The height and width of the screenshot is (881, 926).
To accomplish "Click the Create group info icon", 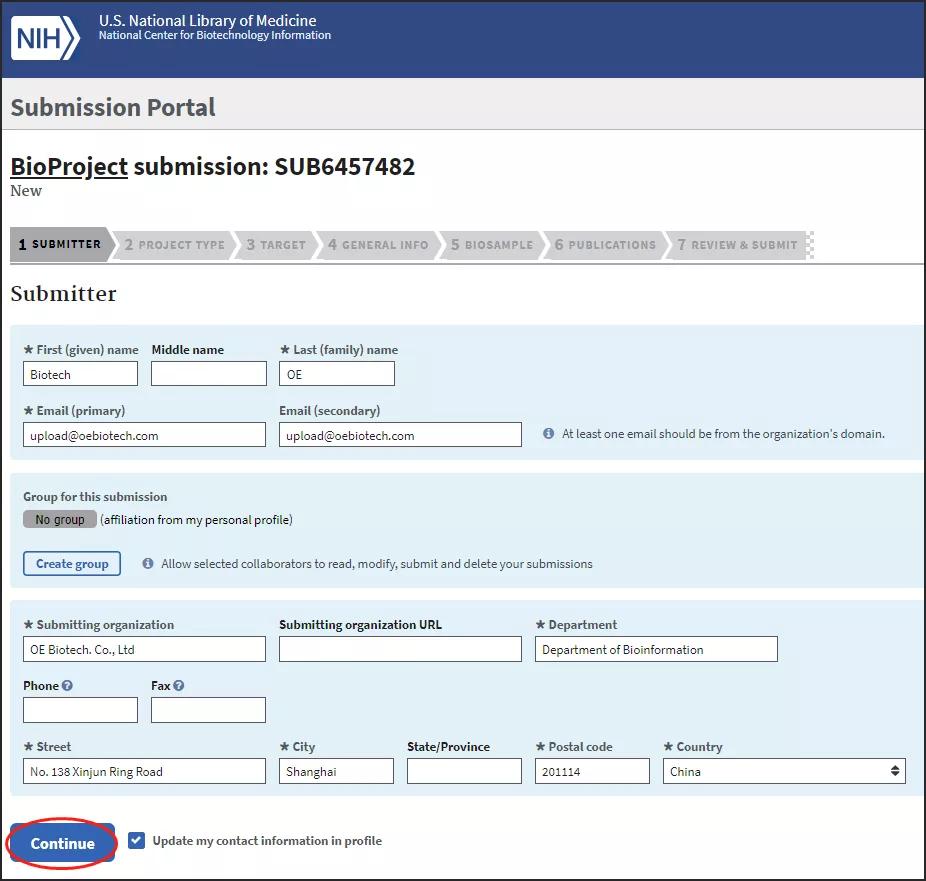I will [148, 564].
